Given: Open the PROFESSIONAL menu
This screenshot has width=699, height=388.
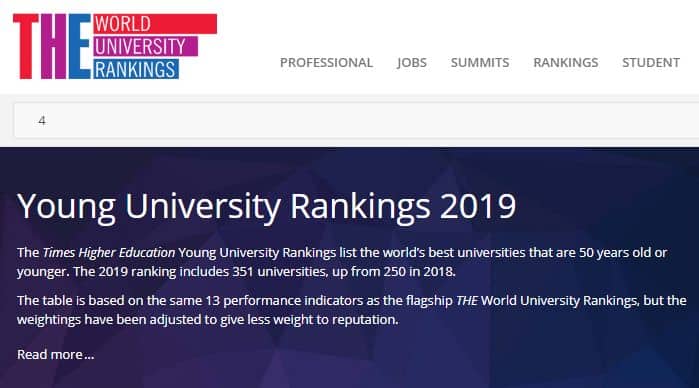Looking at the screenshot, I should point(326,62).
